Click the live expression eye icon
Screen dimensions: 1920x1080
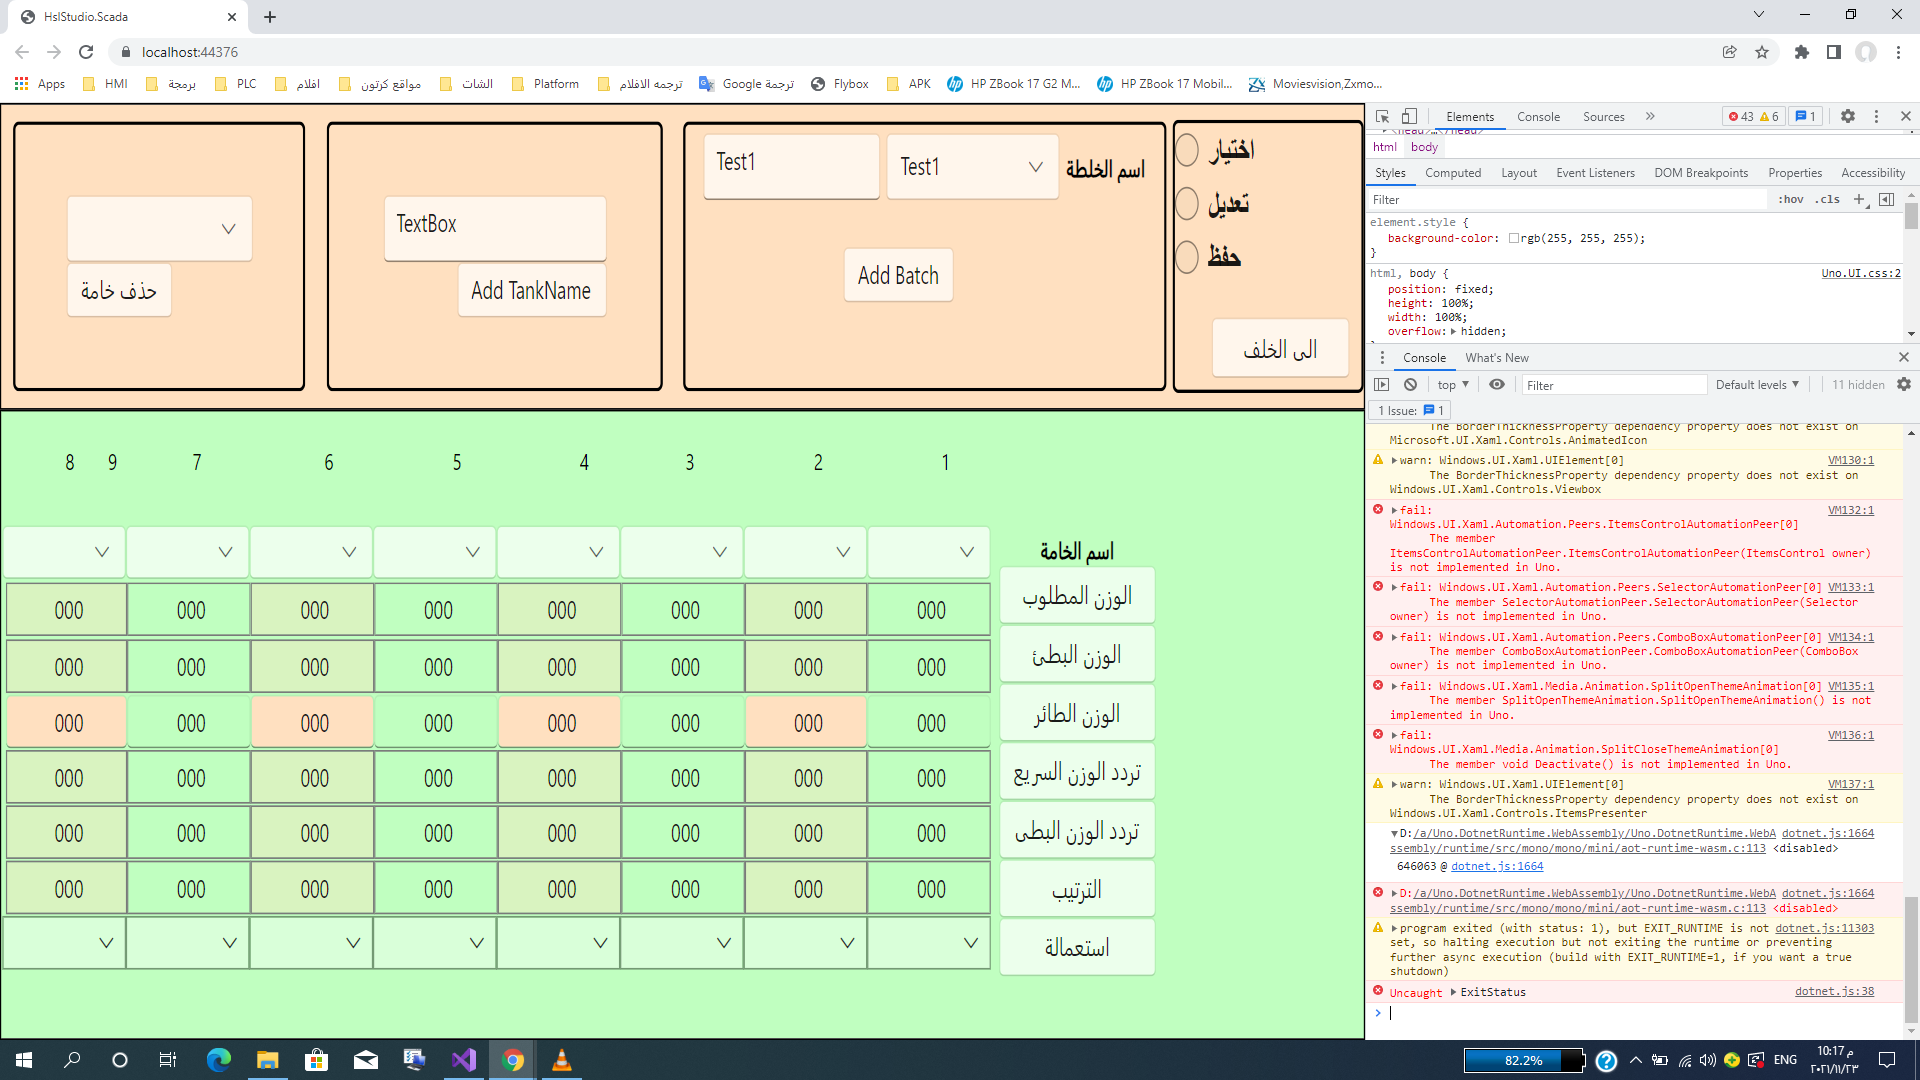click(1496, 385)
